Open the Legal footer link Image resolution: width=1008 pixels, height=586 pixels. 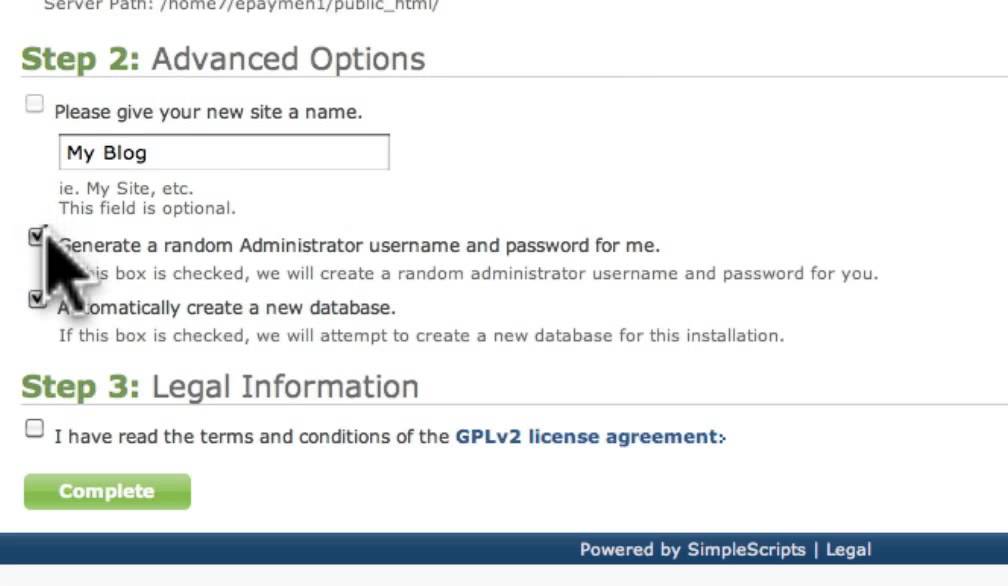point(847,549)
